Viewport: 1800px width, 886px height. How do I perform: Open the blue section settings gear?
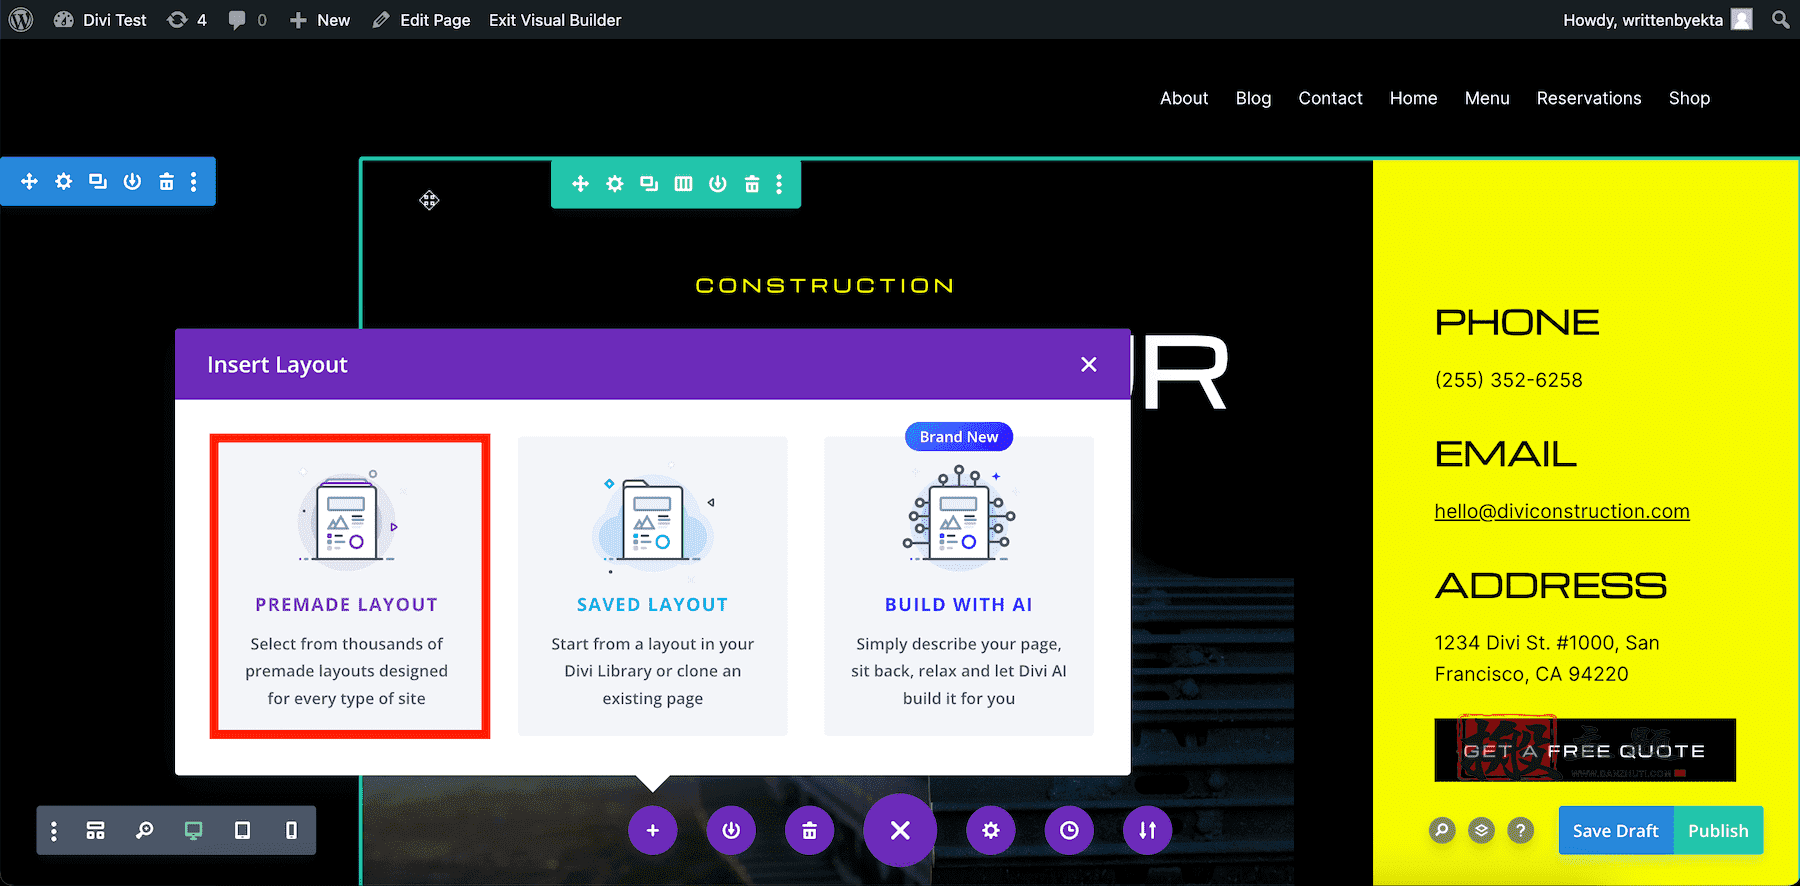pos(64,182)
